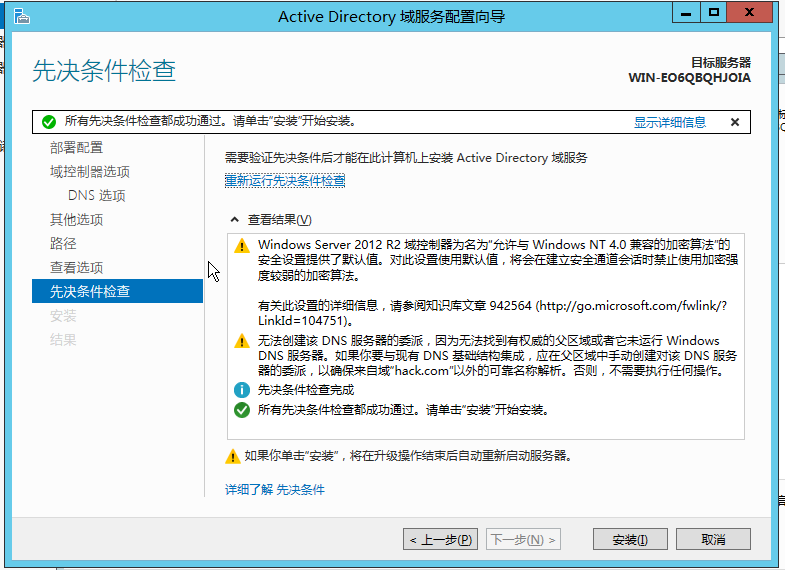Maximize the wizard window
785x570 pixels.
coord(714,13)
